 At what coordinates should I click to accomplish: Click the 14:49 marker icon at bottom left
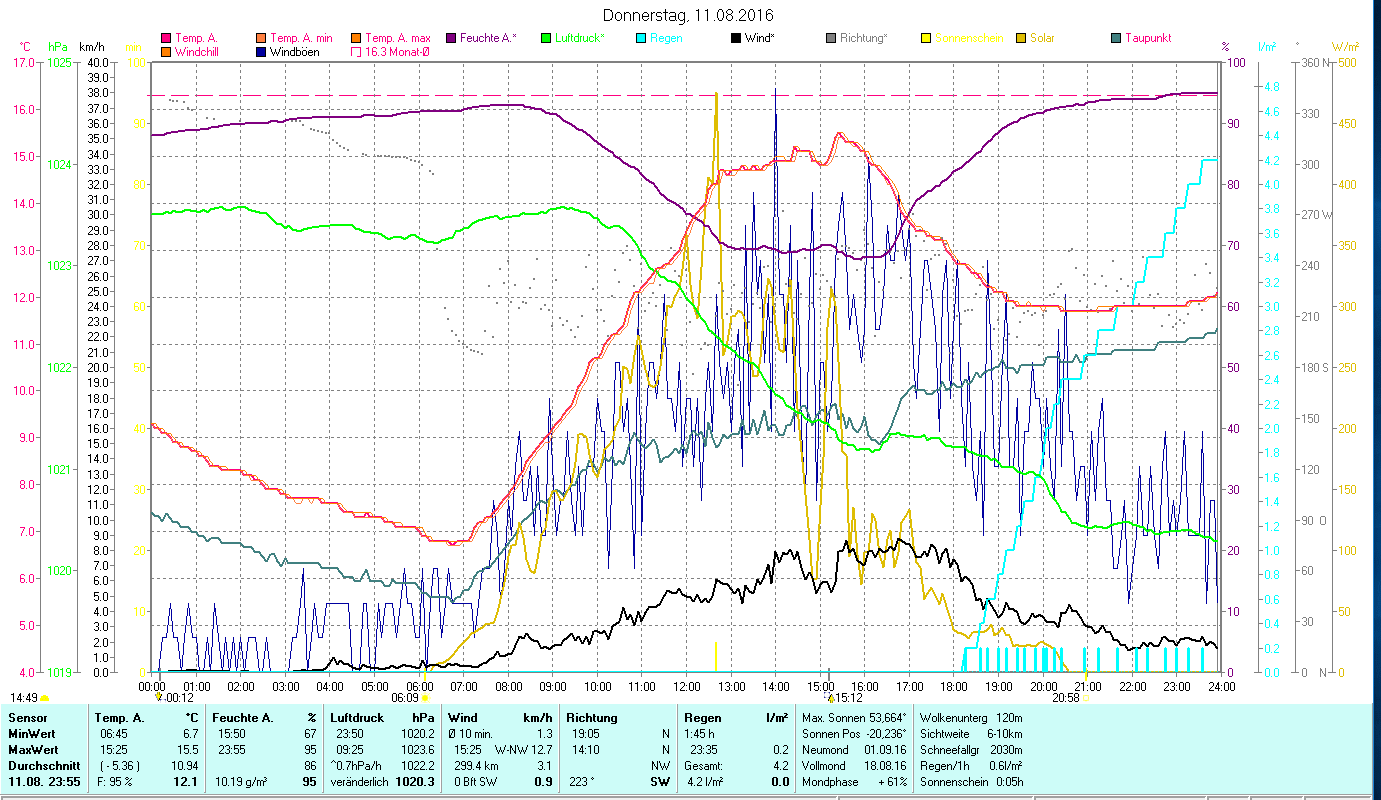click(44, 698)
